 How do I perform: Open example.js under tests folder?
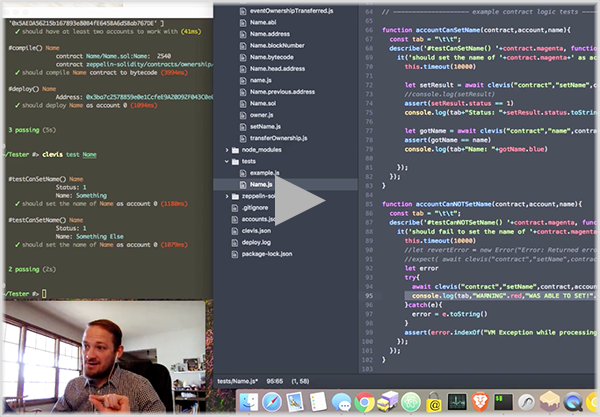[x=264, y=173]
